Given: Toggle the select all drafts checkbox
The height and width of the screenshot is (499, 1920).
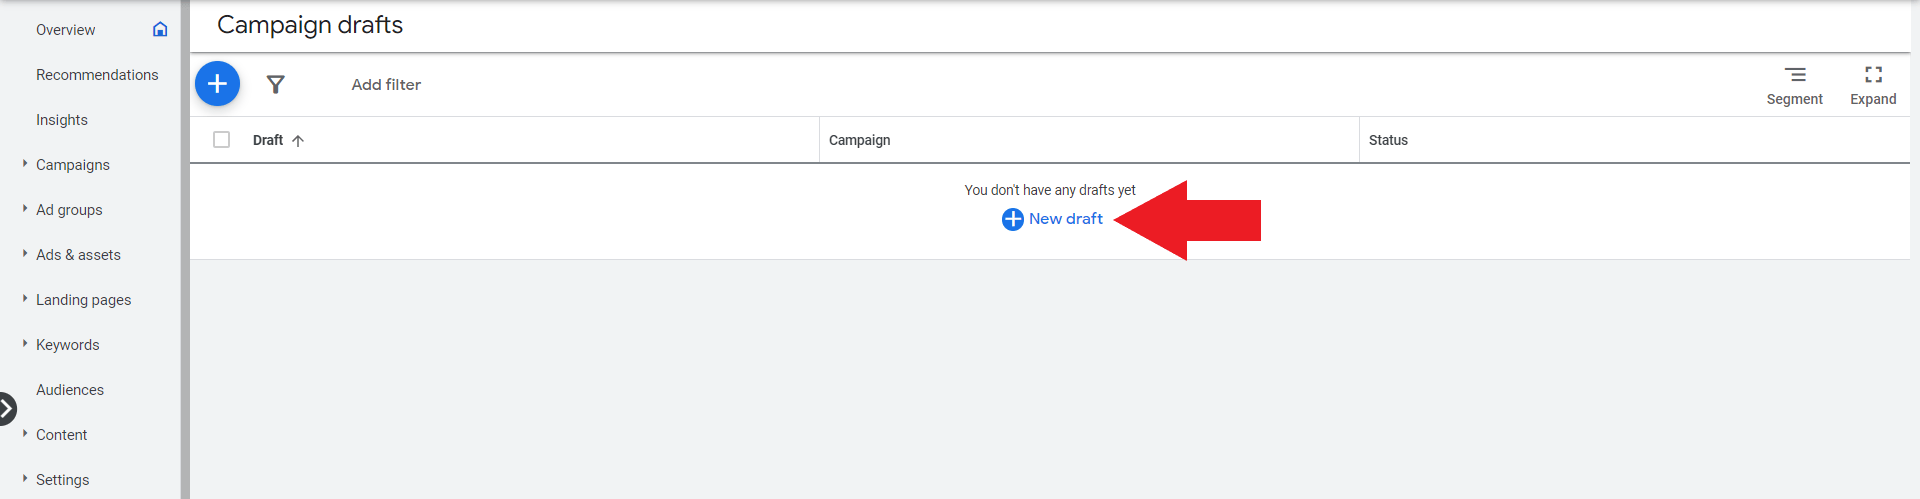Looking at the screenshot, I should 222,140.
